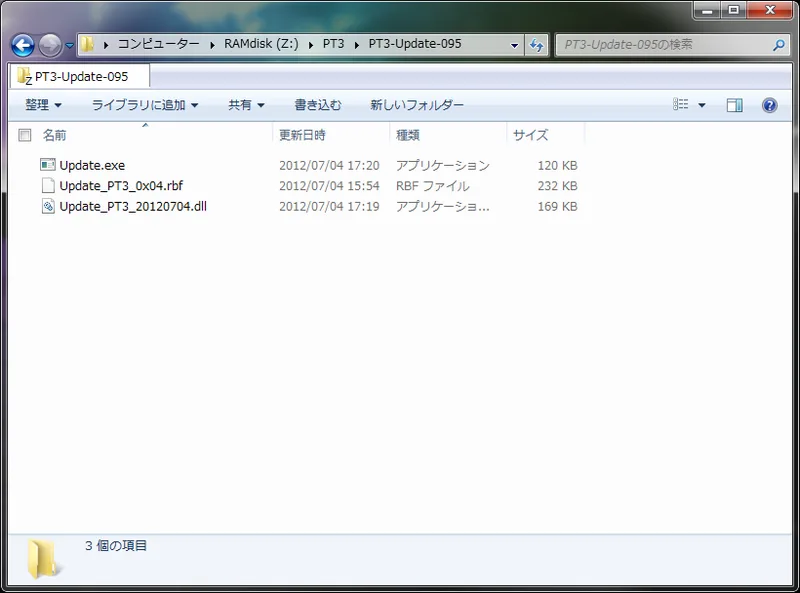The width and height of the screenshot is (800, 593).
Task: Select the Update_PT3_20120704.dll file
Action: (x=132, y=207)
